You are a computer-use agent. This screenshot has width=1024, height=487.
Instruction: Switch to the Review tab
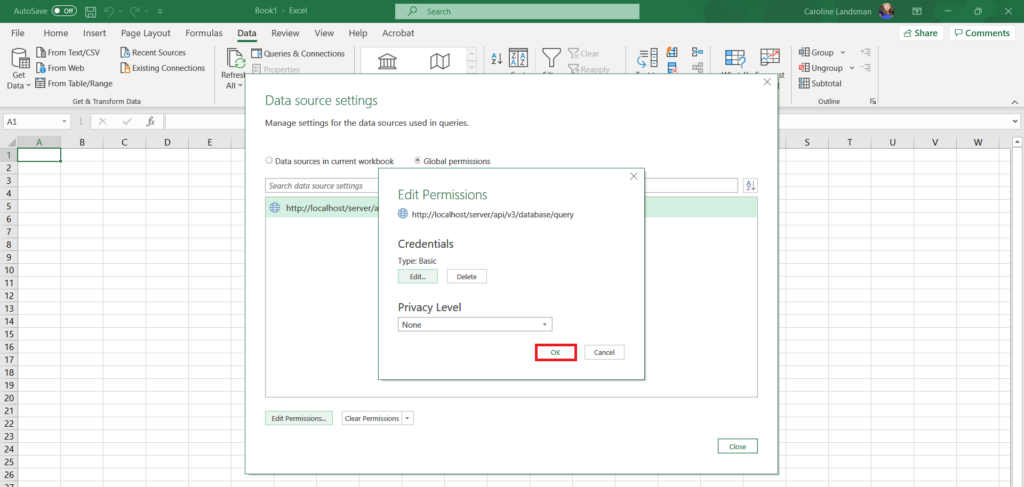(x=285, y=33)
